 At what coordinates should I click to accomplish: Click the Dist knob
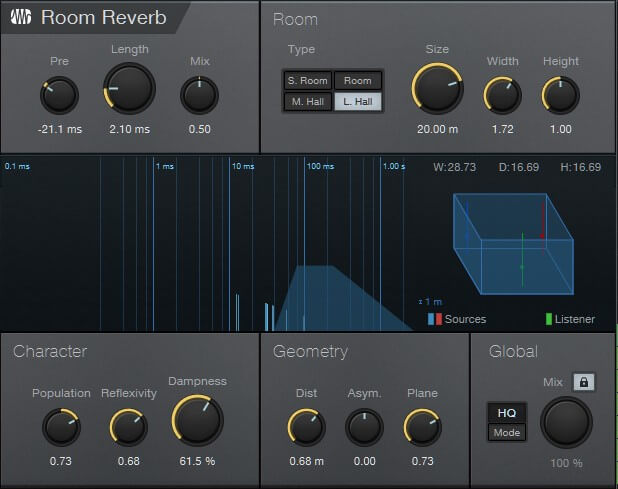coord(306,427)
